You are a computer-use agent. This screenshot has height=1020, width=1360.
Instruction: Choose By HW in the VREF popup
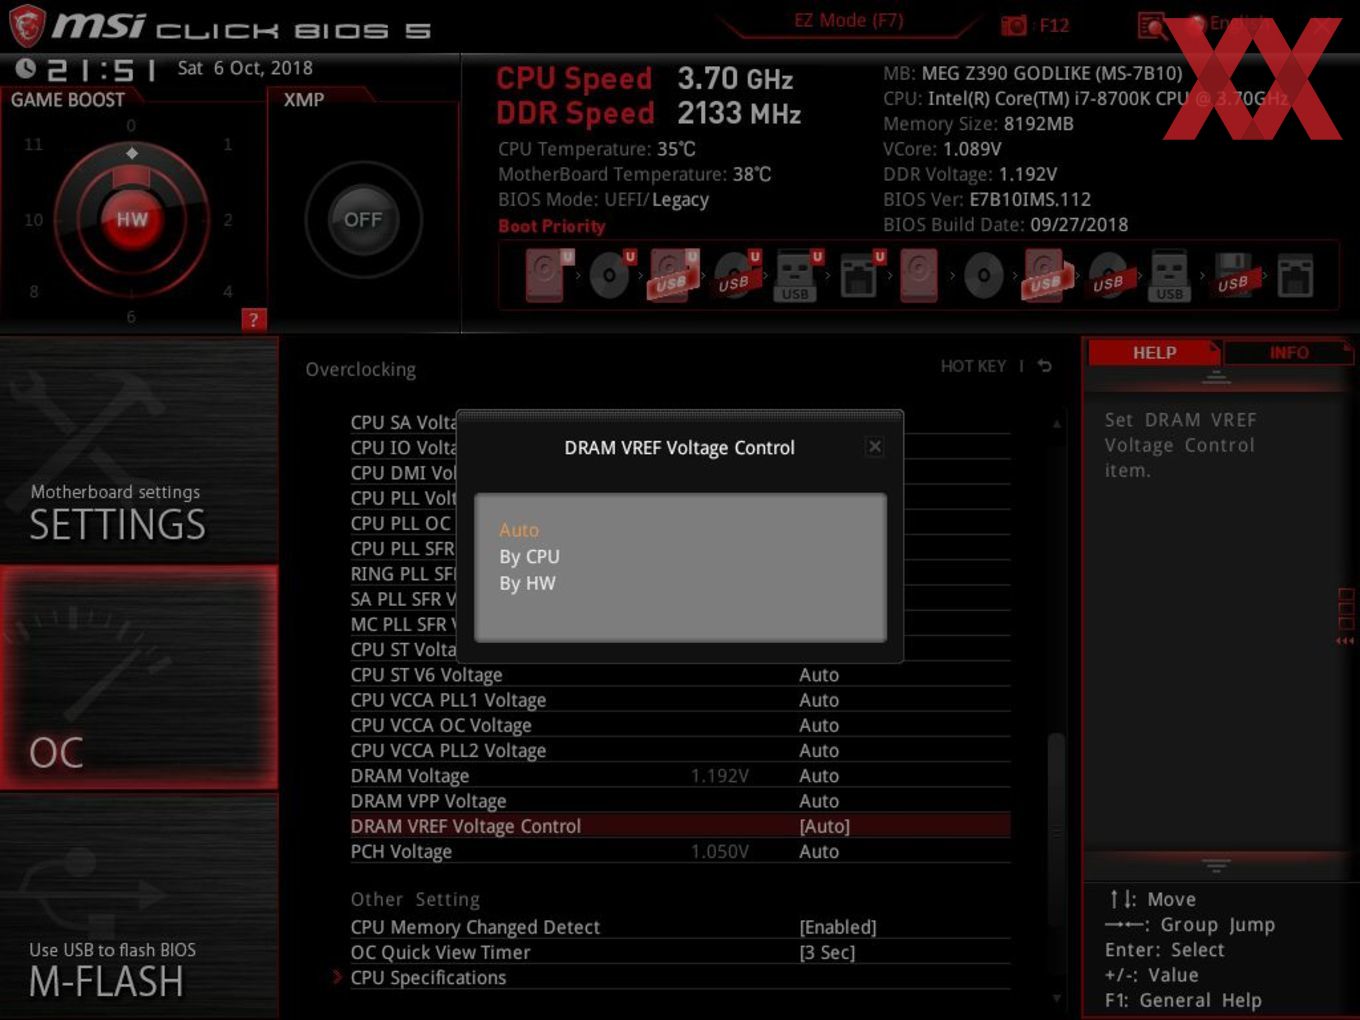(527, 584)
